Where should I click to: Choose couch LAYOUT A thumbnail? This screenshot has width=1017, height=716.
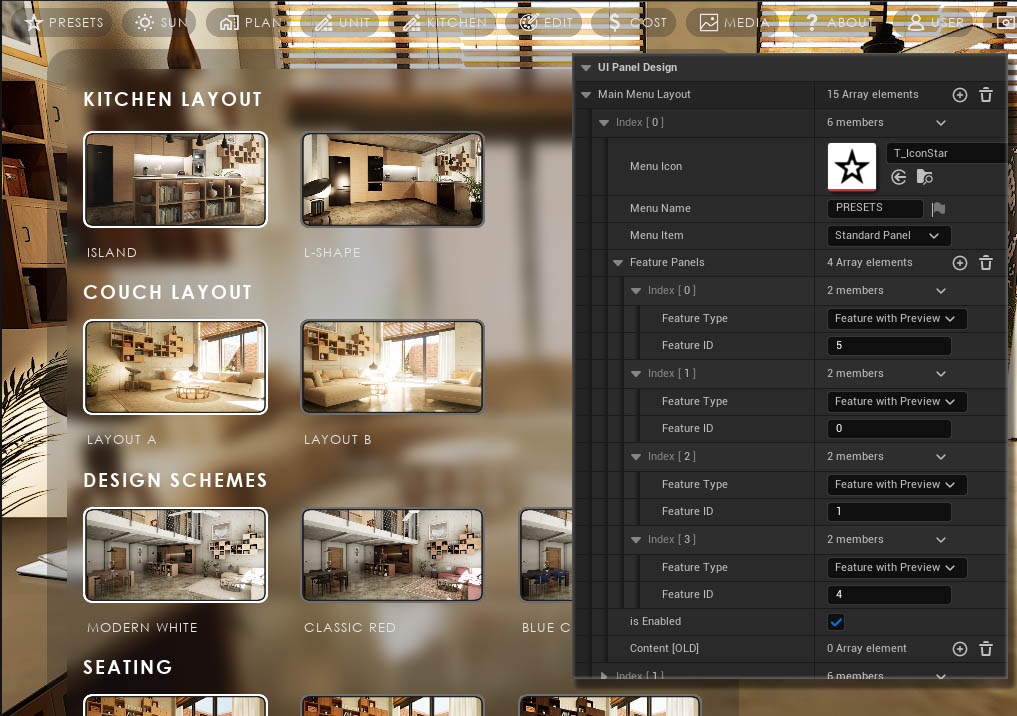pyautogui.click(x=175, y=367)
